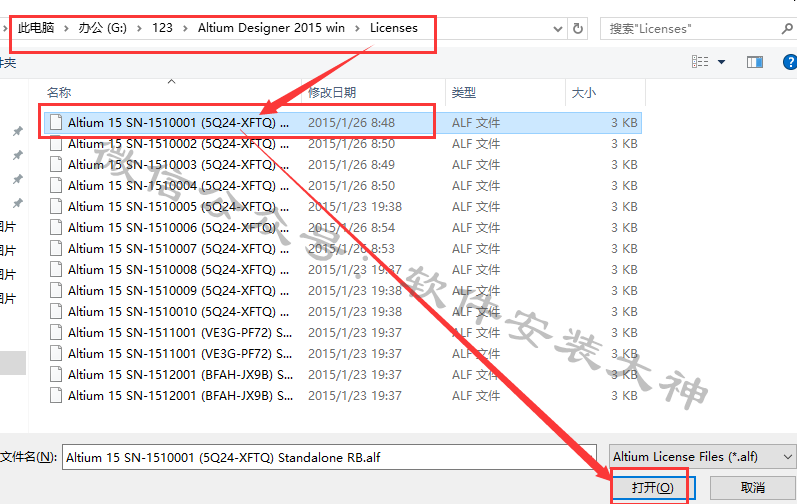
Task: Expand the view options dropdown arrow
Action: (721, 62)
